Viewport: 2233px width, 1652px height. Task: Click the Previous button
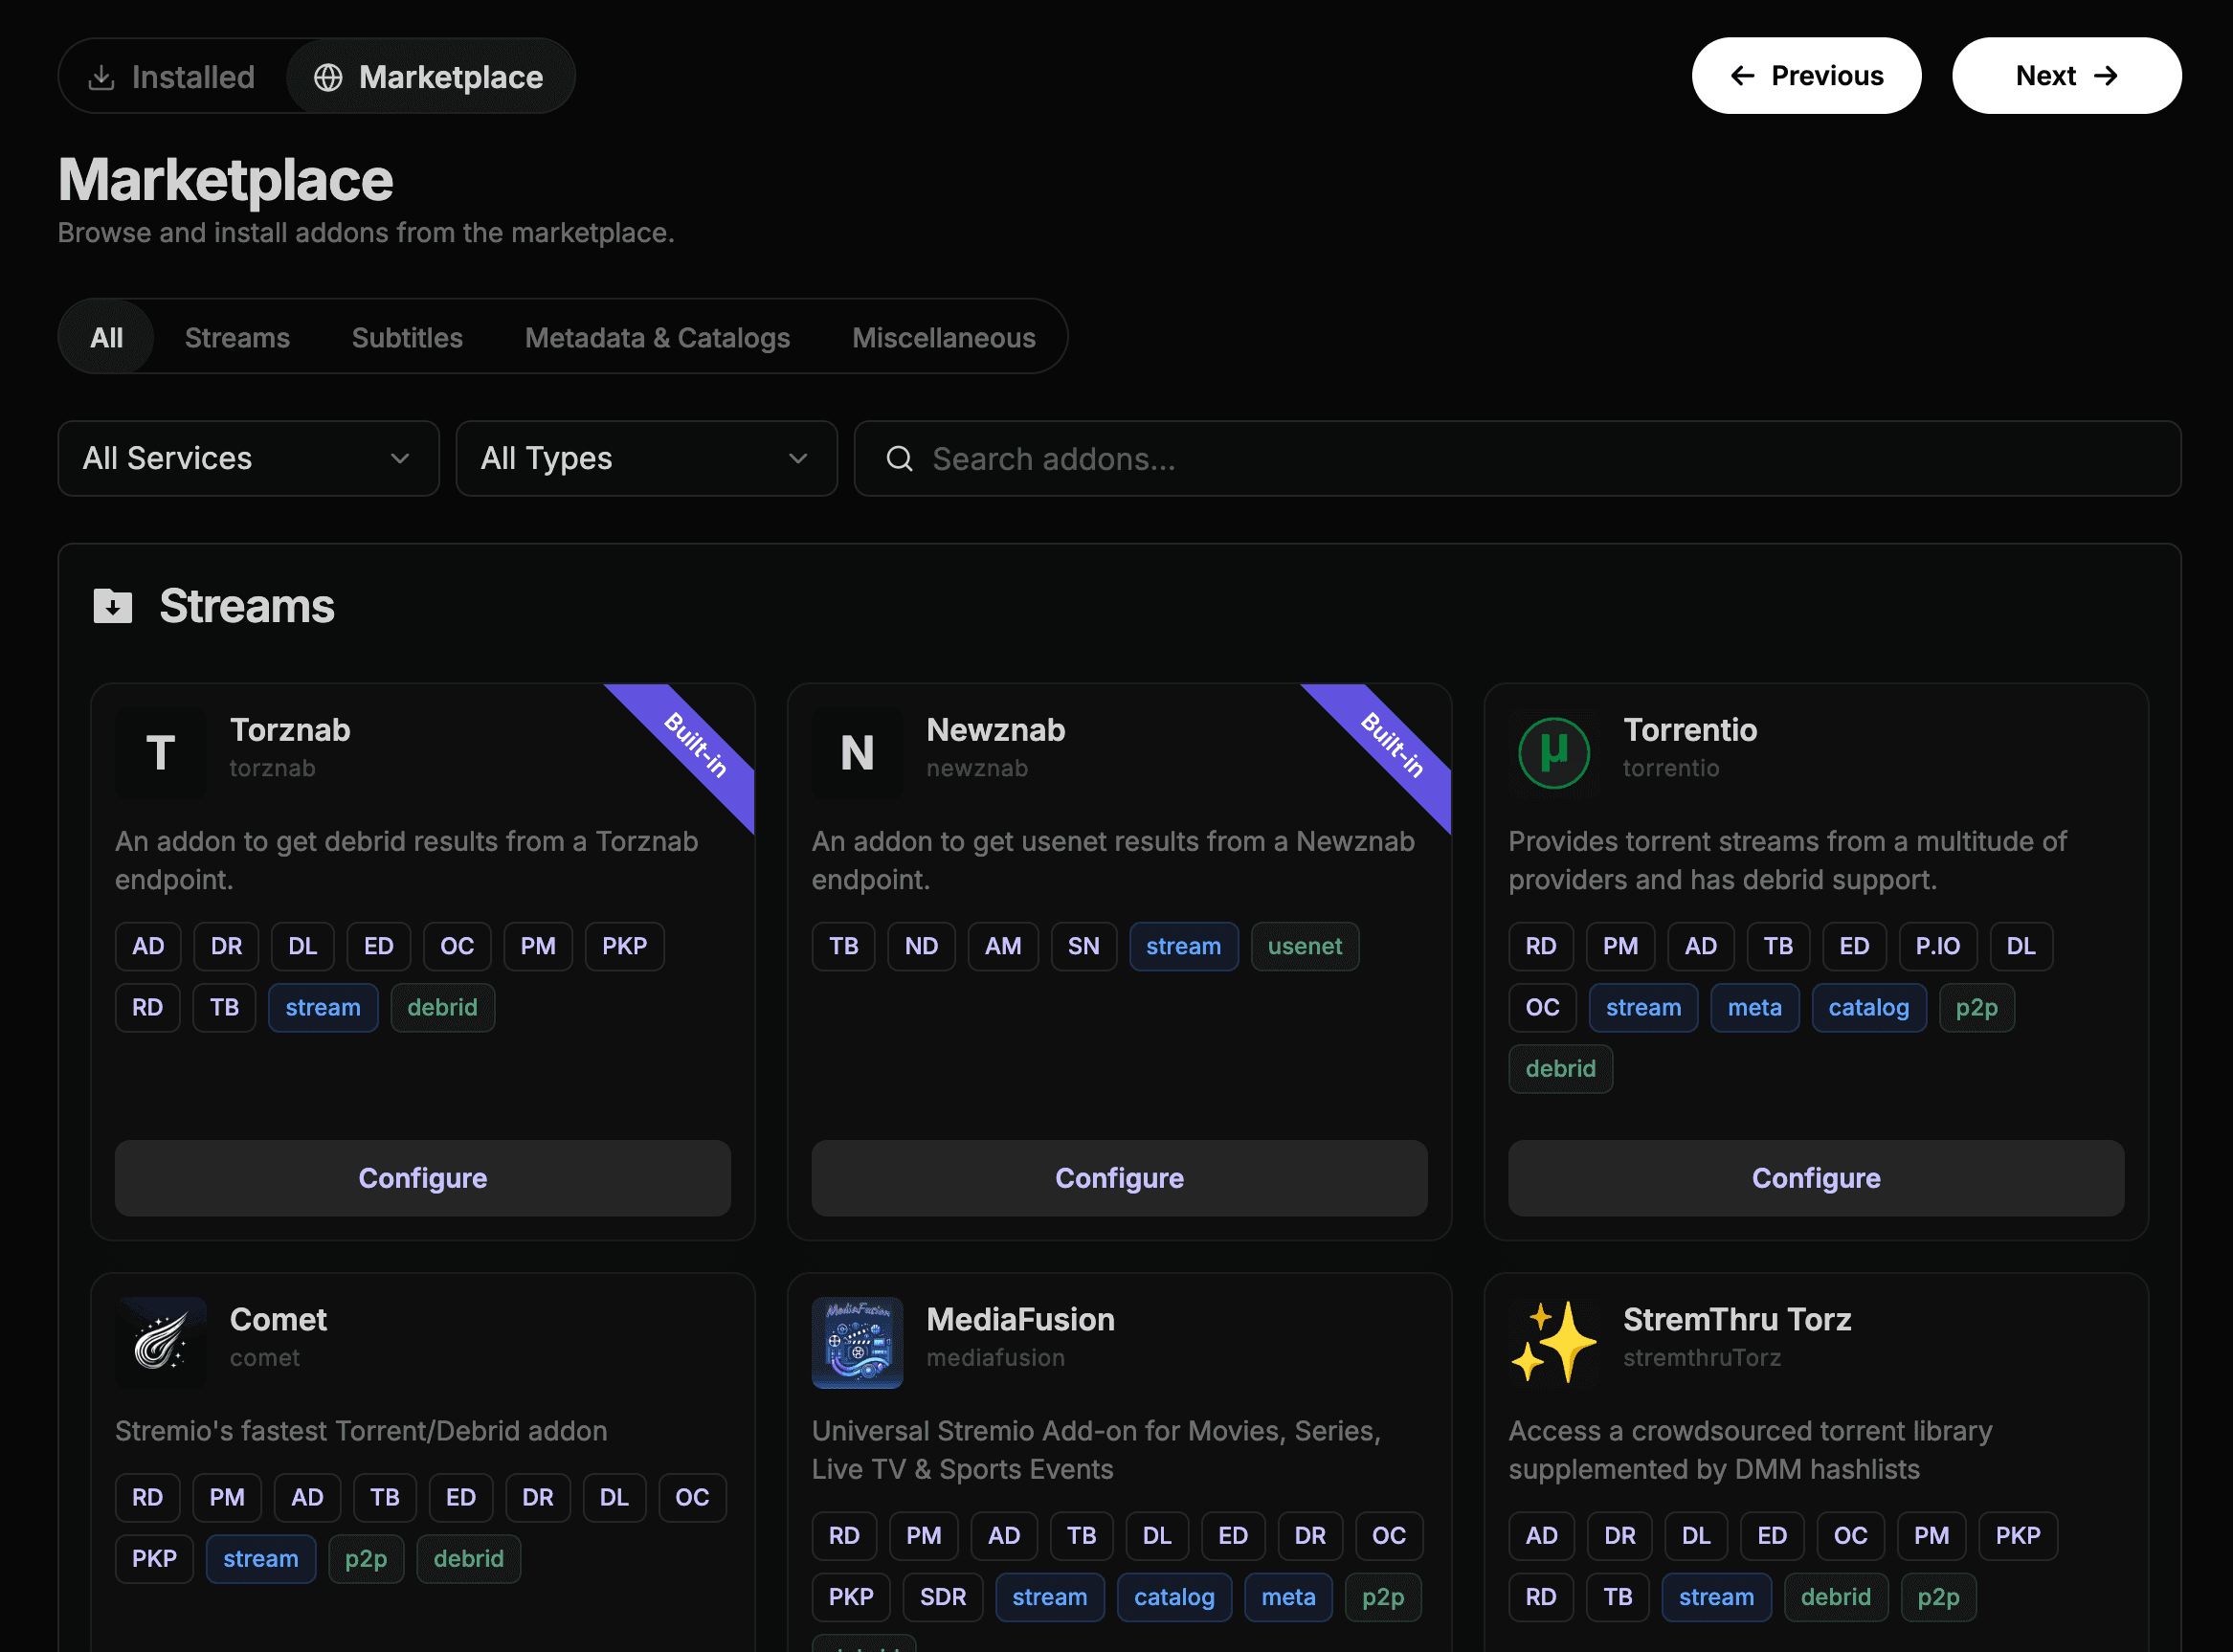tap(1806, 75)
